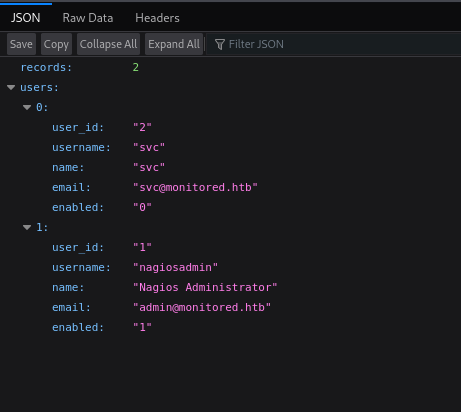This screenshot has width=461, height=412.
Task: Collapse user entry 1 arrow
Action: [27, 227]
